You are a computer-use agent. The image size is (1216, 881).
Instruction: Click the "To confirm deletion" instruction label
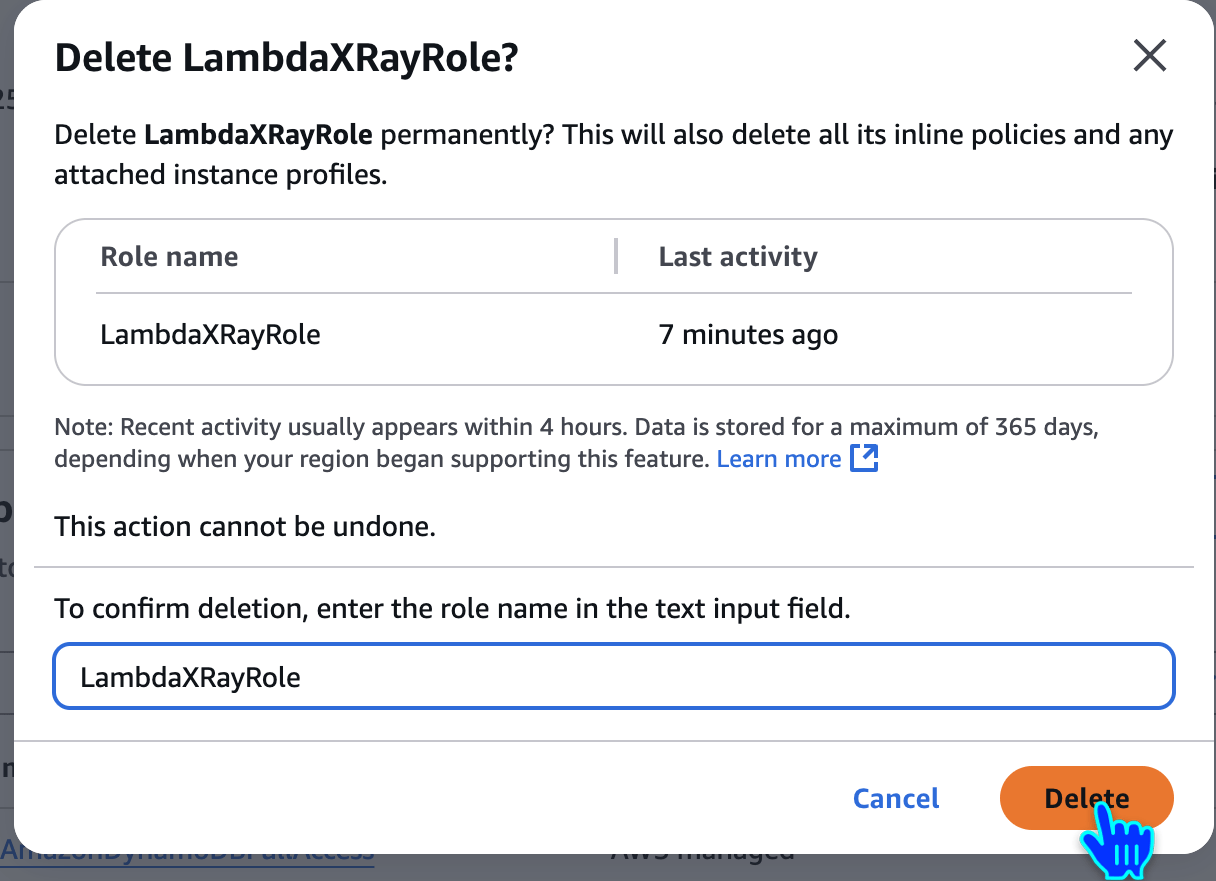click(x=452, y=608)
